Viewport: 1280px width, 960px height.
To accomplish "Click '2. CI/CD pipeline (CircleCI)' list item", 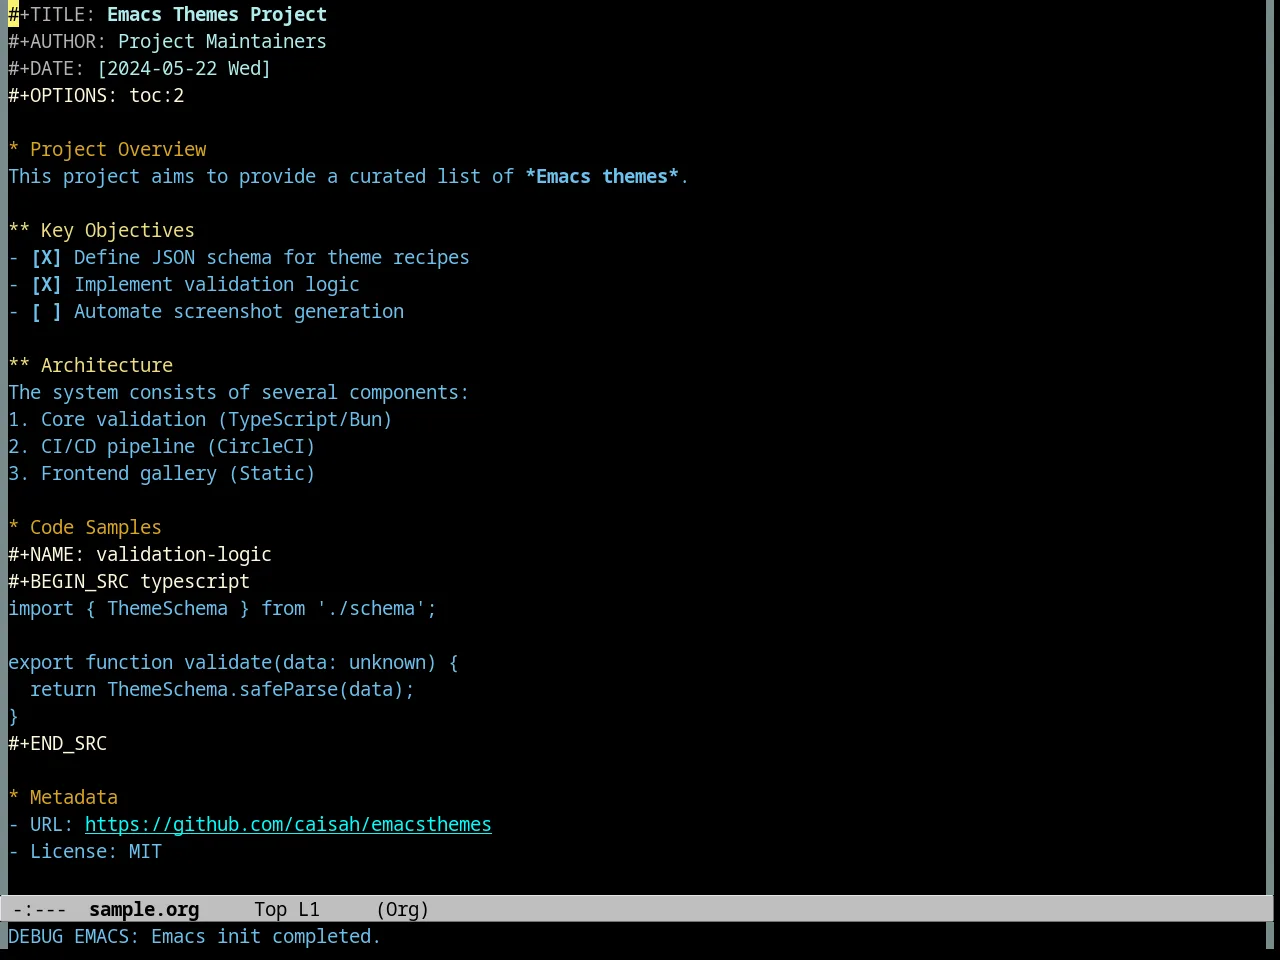I will [x=162, y=447].
